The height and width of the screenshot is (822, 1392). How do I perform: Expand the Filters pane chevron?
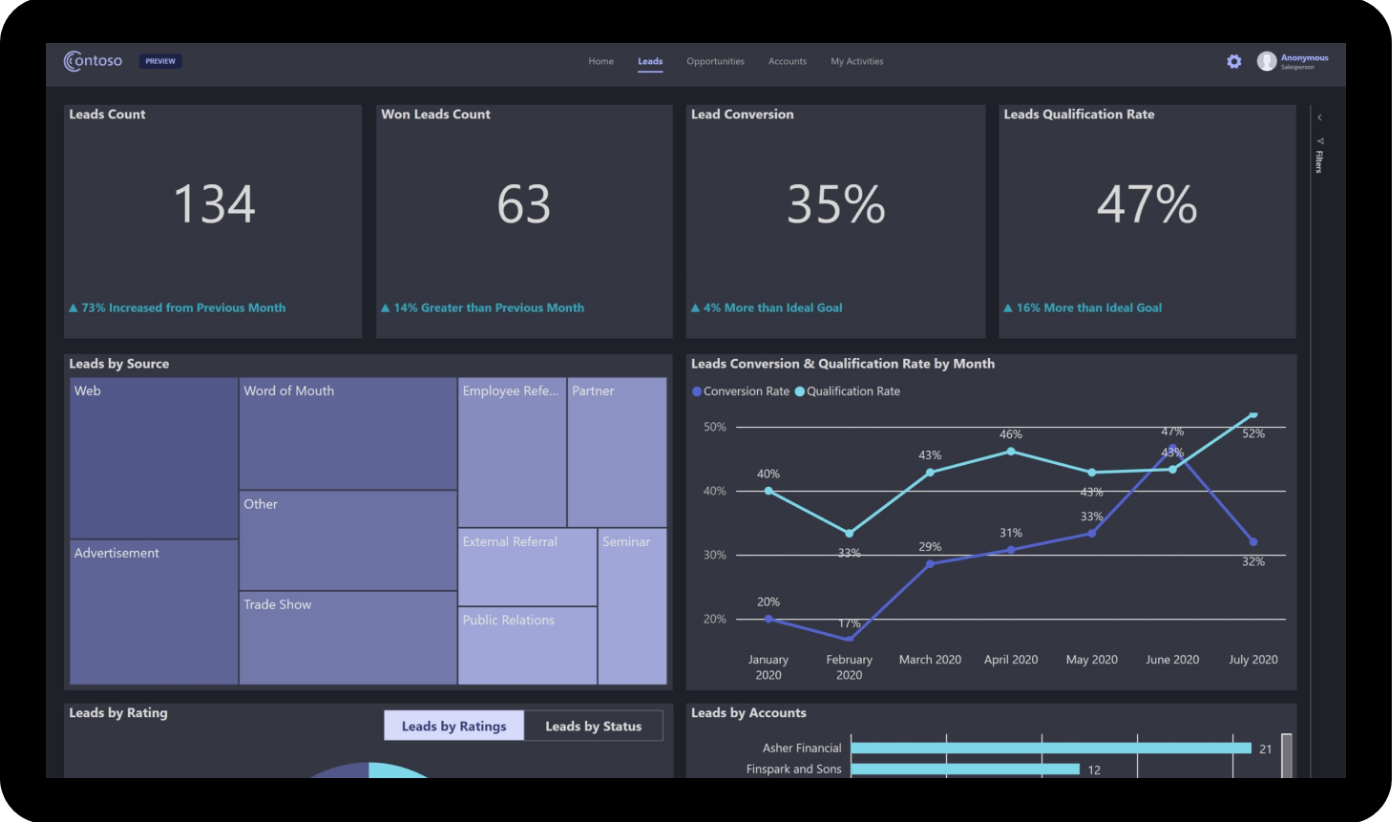click(x=1319, y=118)
